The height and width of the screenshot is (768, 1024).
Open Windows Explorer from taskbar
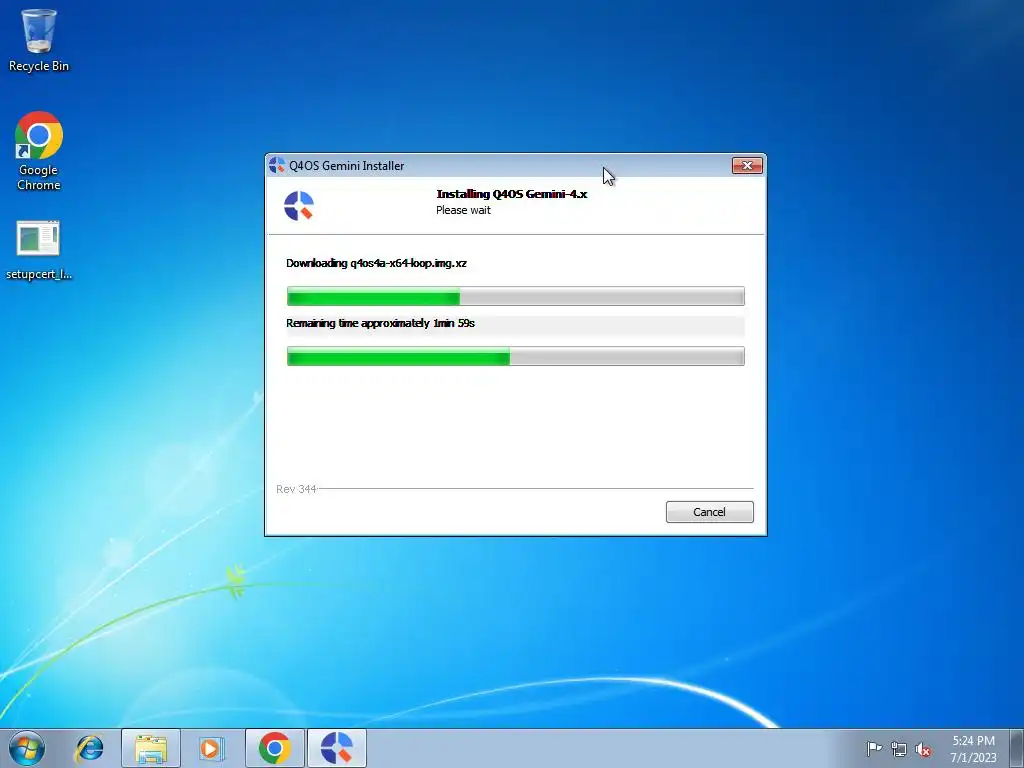click(x=151, y=748)
